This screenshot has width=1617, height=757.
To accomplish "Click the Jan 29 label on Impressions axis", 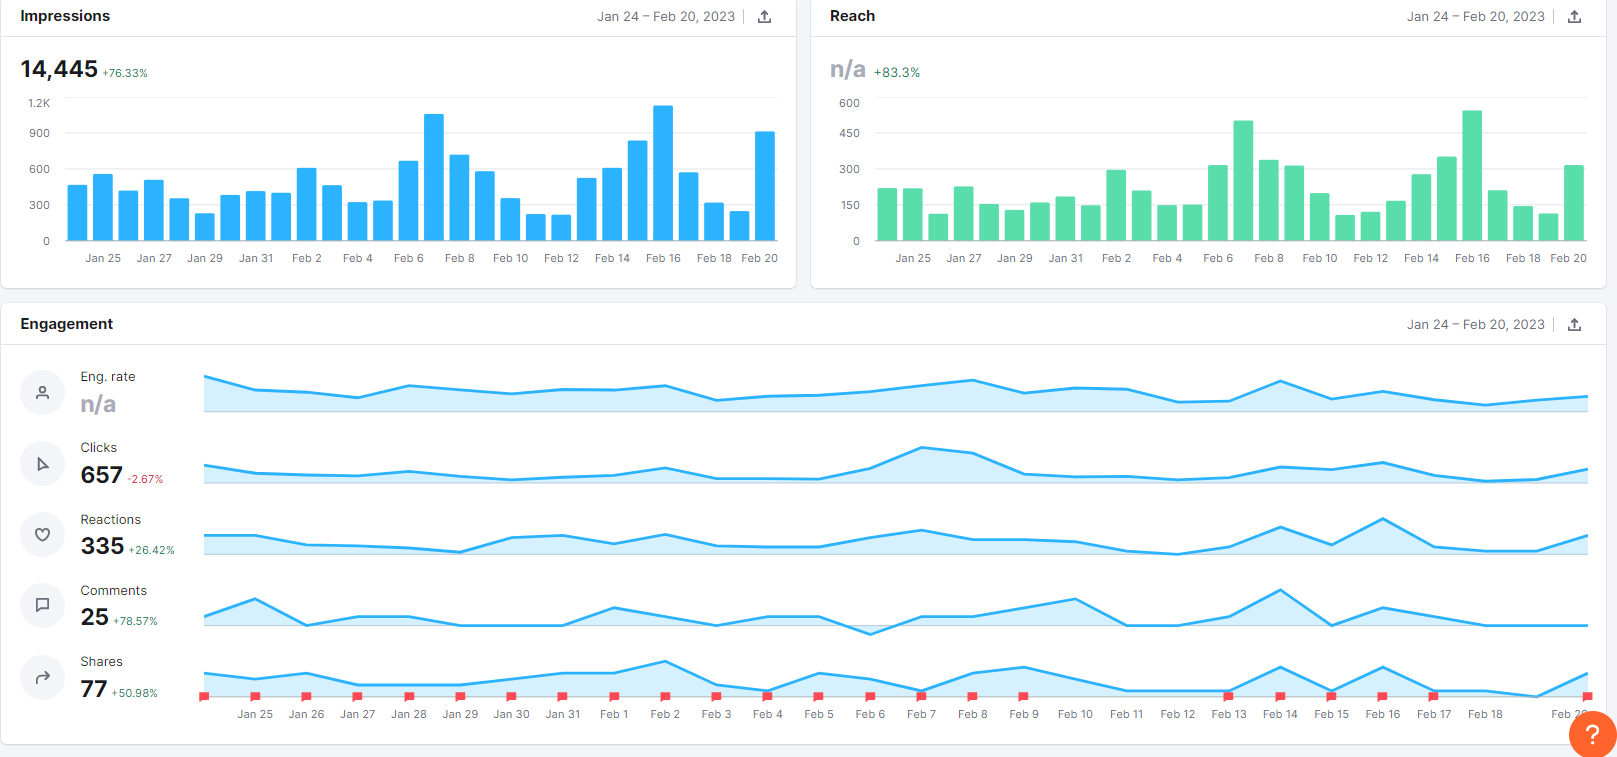I will [x=205, y=258].
